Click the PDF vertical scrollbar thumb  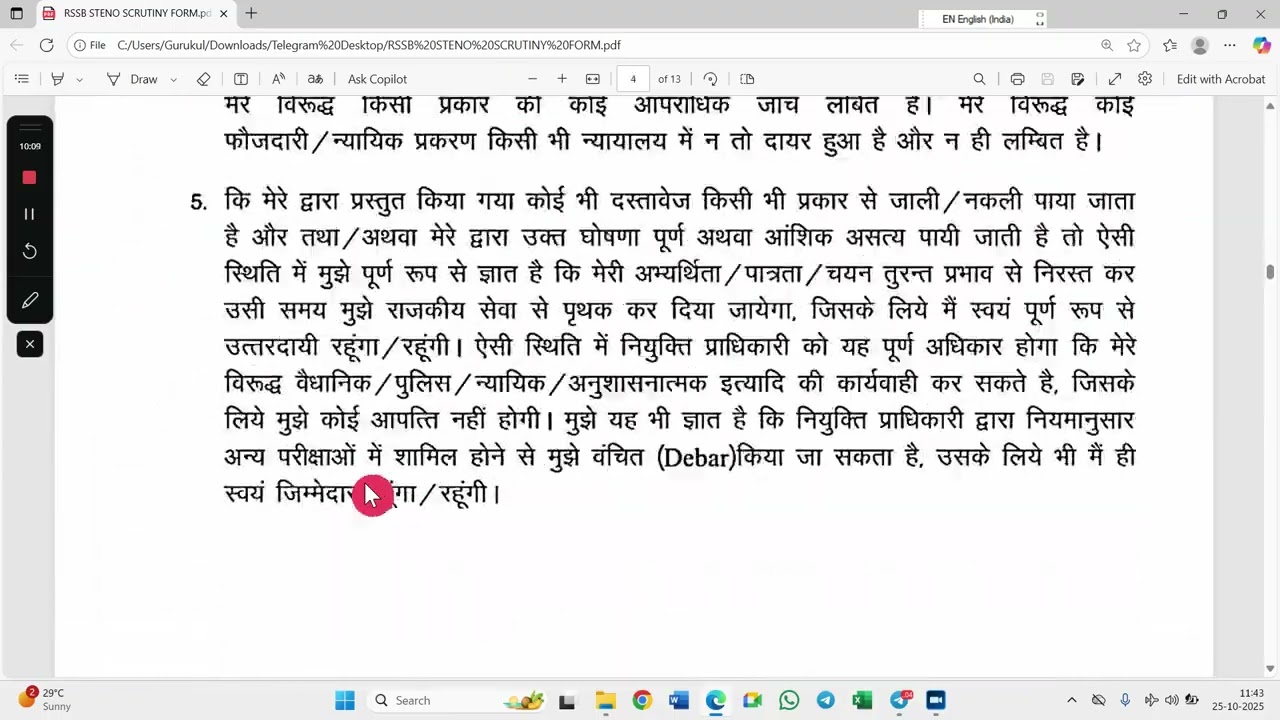click(x=1271, y=272)
